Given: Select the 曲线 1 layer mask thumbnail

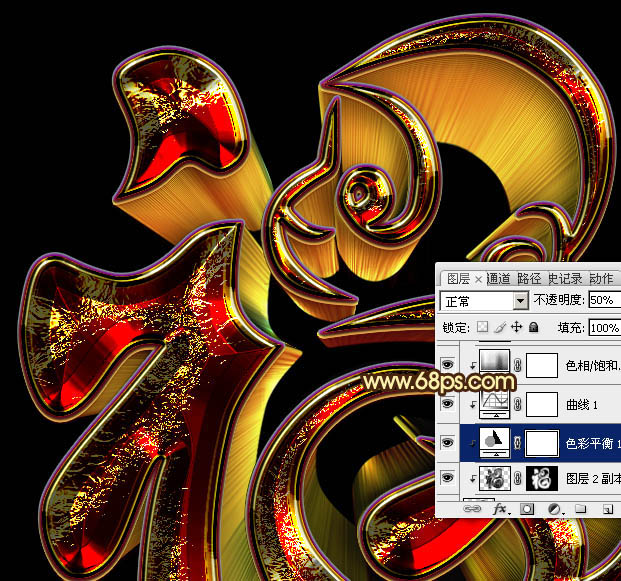Looking at the screenshot, I should (x=541, y=404).
